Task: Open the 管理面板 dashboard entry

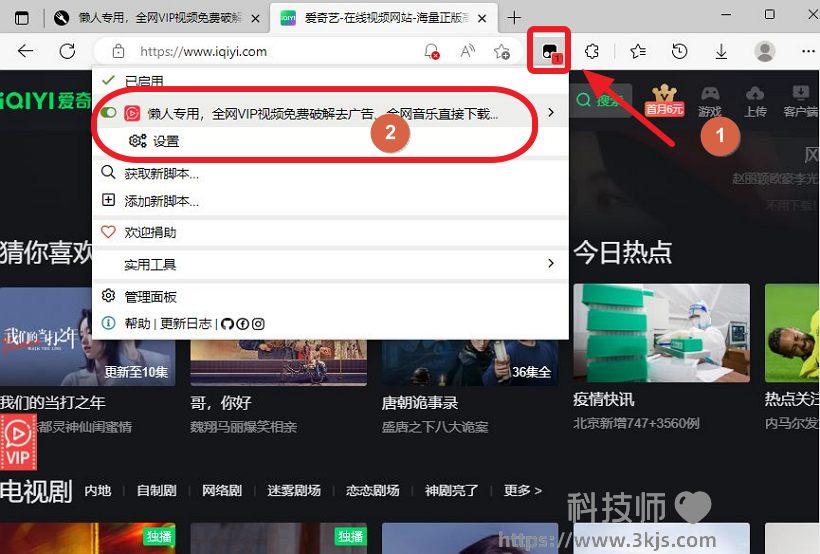Action: (x=330, y=297)
